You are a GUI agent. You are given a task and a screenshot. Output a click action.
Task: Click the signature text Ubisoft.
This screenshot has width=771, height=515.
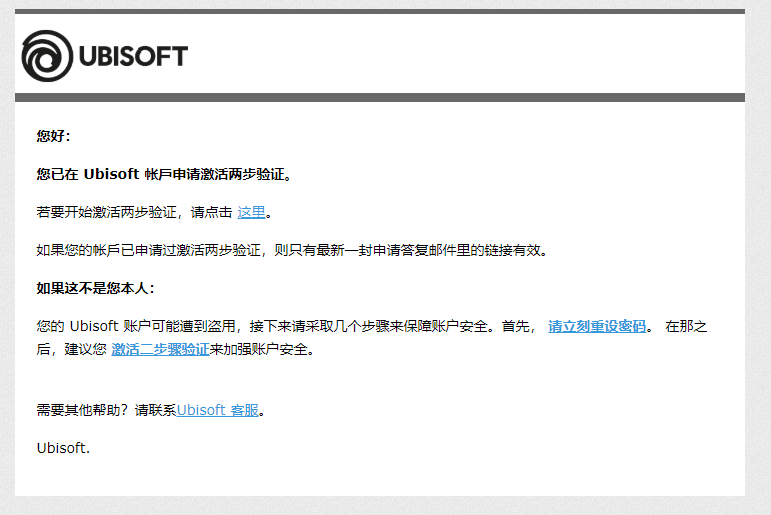coord(63,448)
